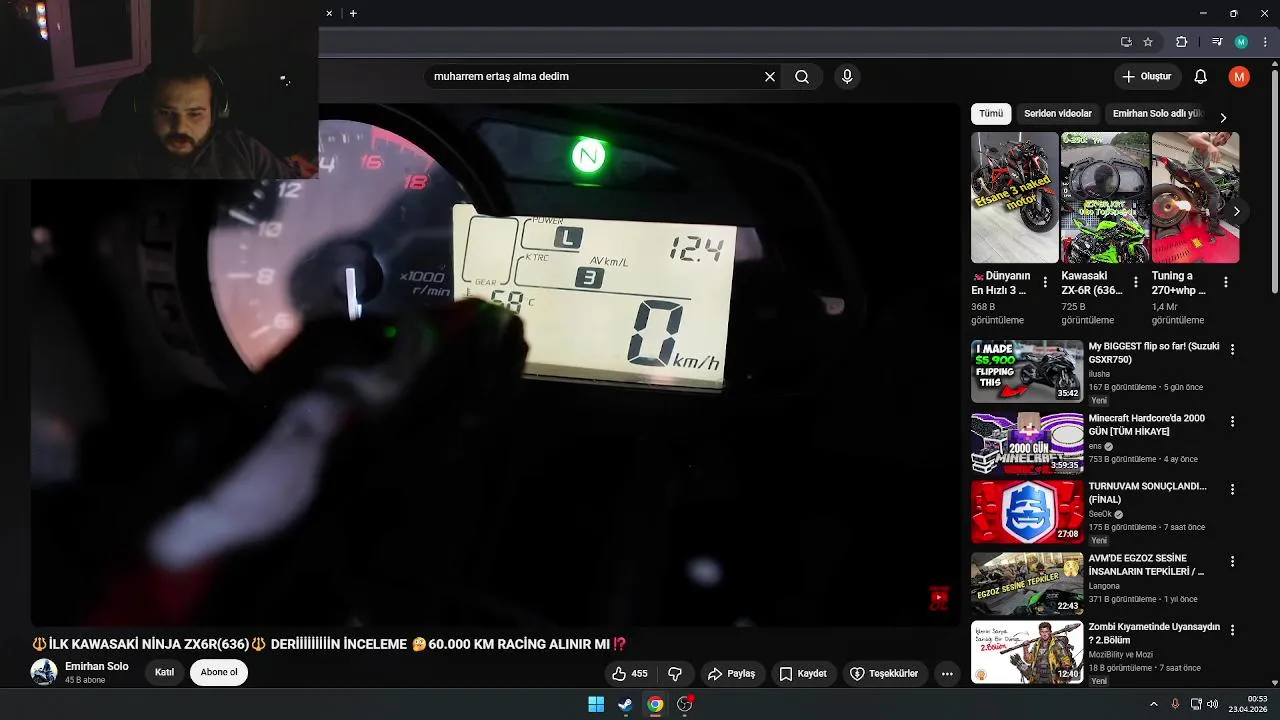Open options for Minecraft Hardcore video
This screenshot has height=720, width=1280.
coord(1232,422)
